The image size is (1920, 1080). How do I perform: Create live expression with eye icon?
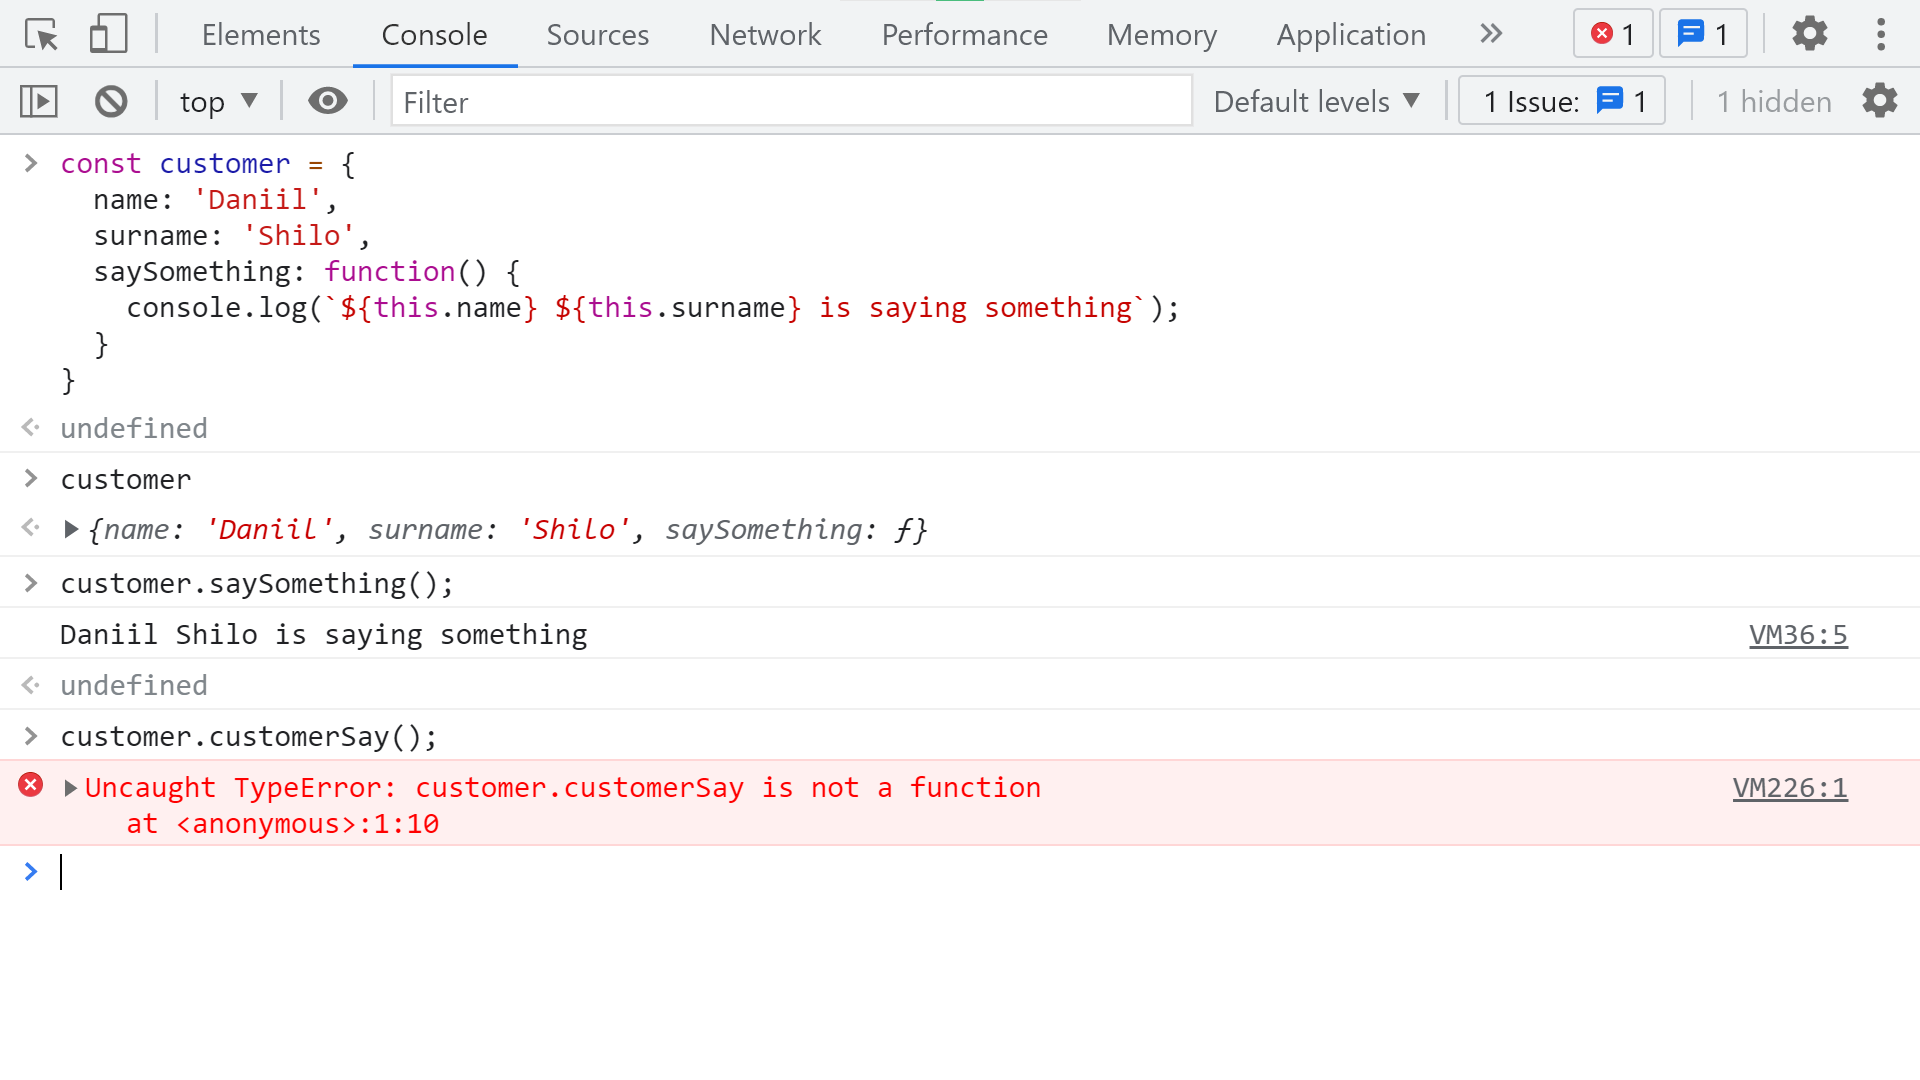(327, 101)
